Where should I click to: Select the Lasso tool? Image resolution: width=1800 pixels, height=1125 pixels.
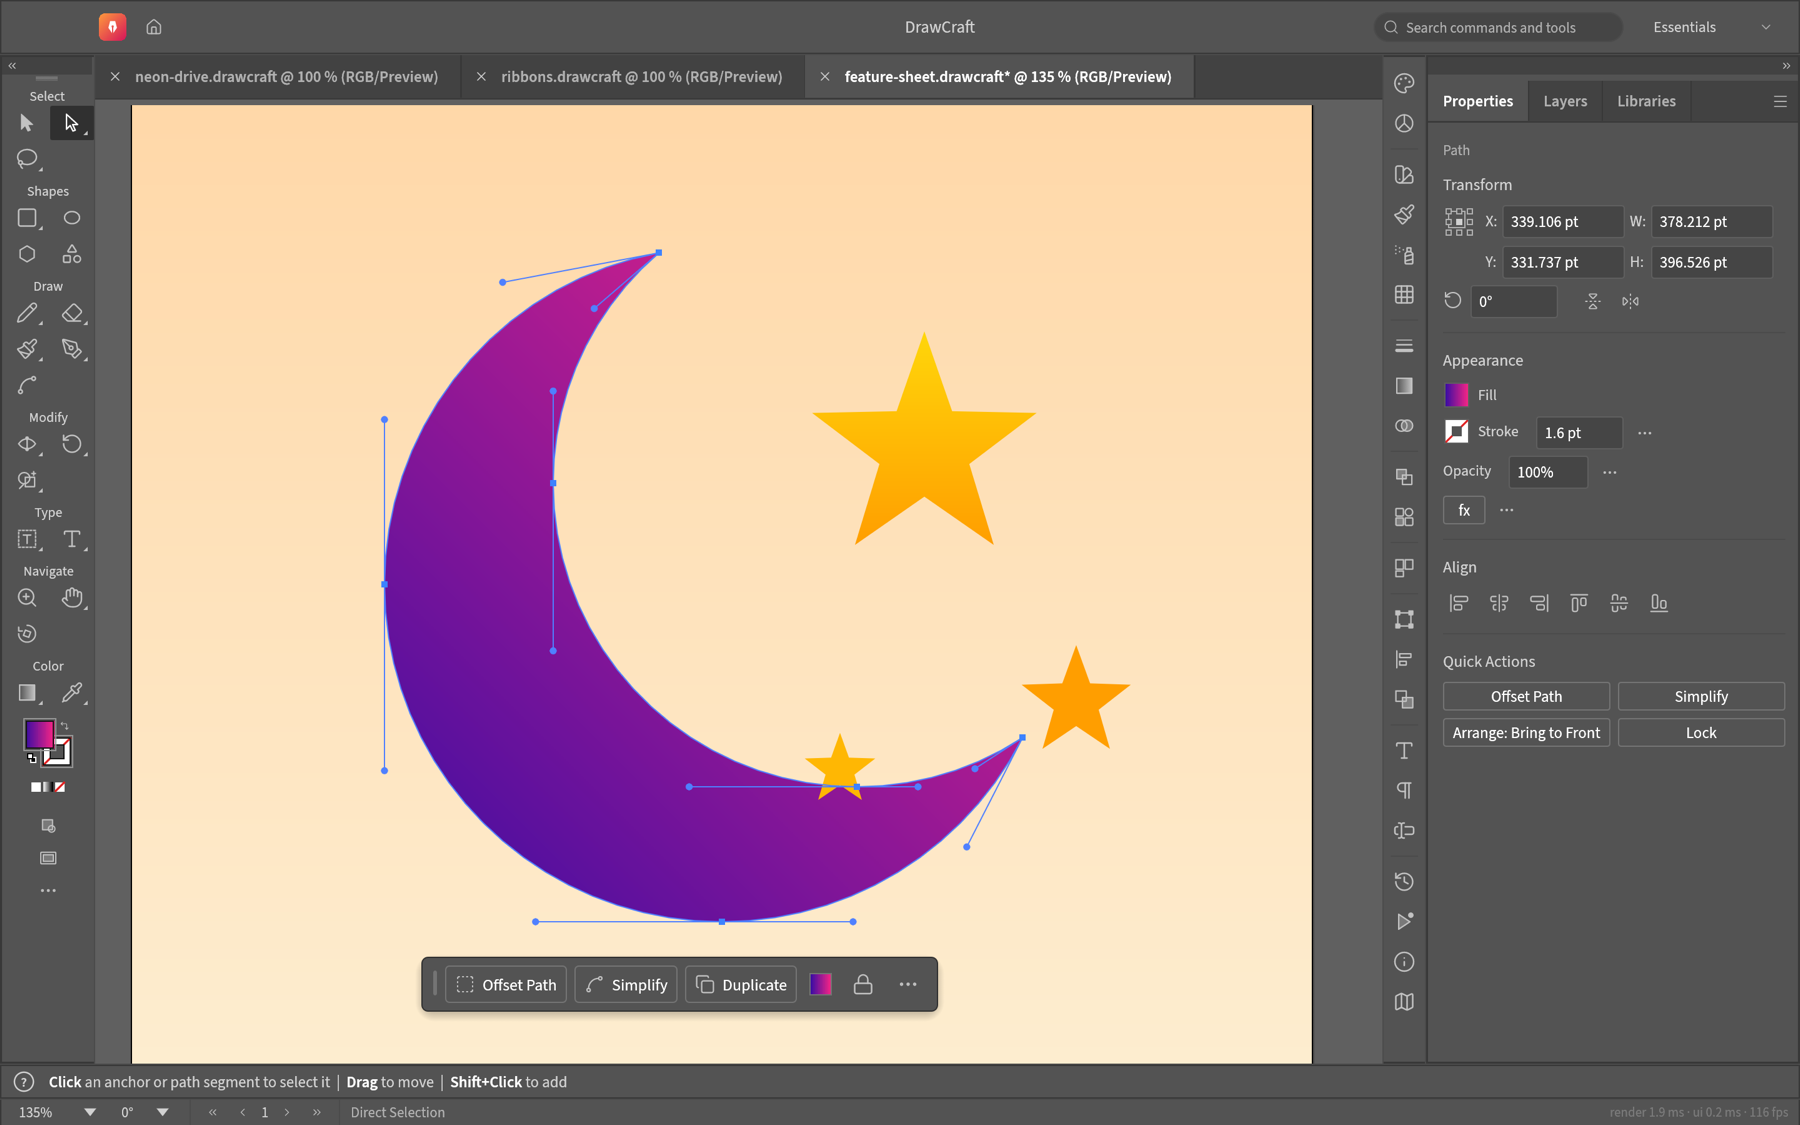tap(27, 158)
